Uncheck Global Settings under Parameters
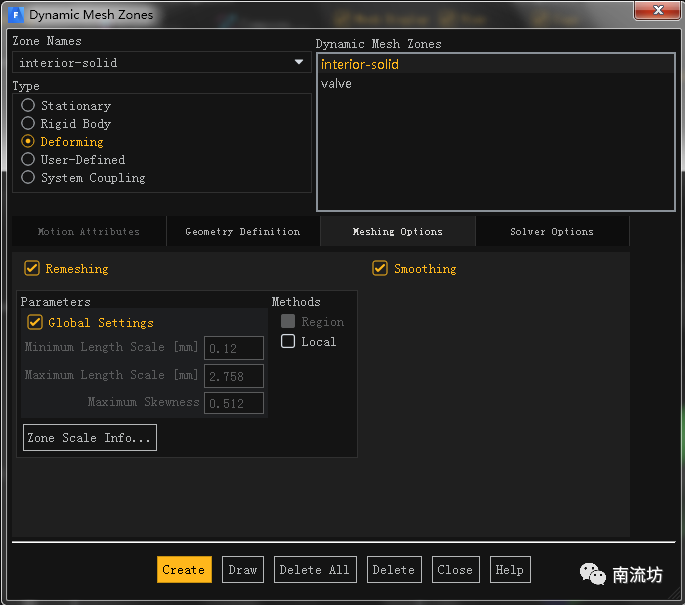Viewport: 685px width, 605px height. point(35,322)
